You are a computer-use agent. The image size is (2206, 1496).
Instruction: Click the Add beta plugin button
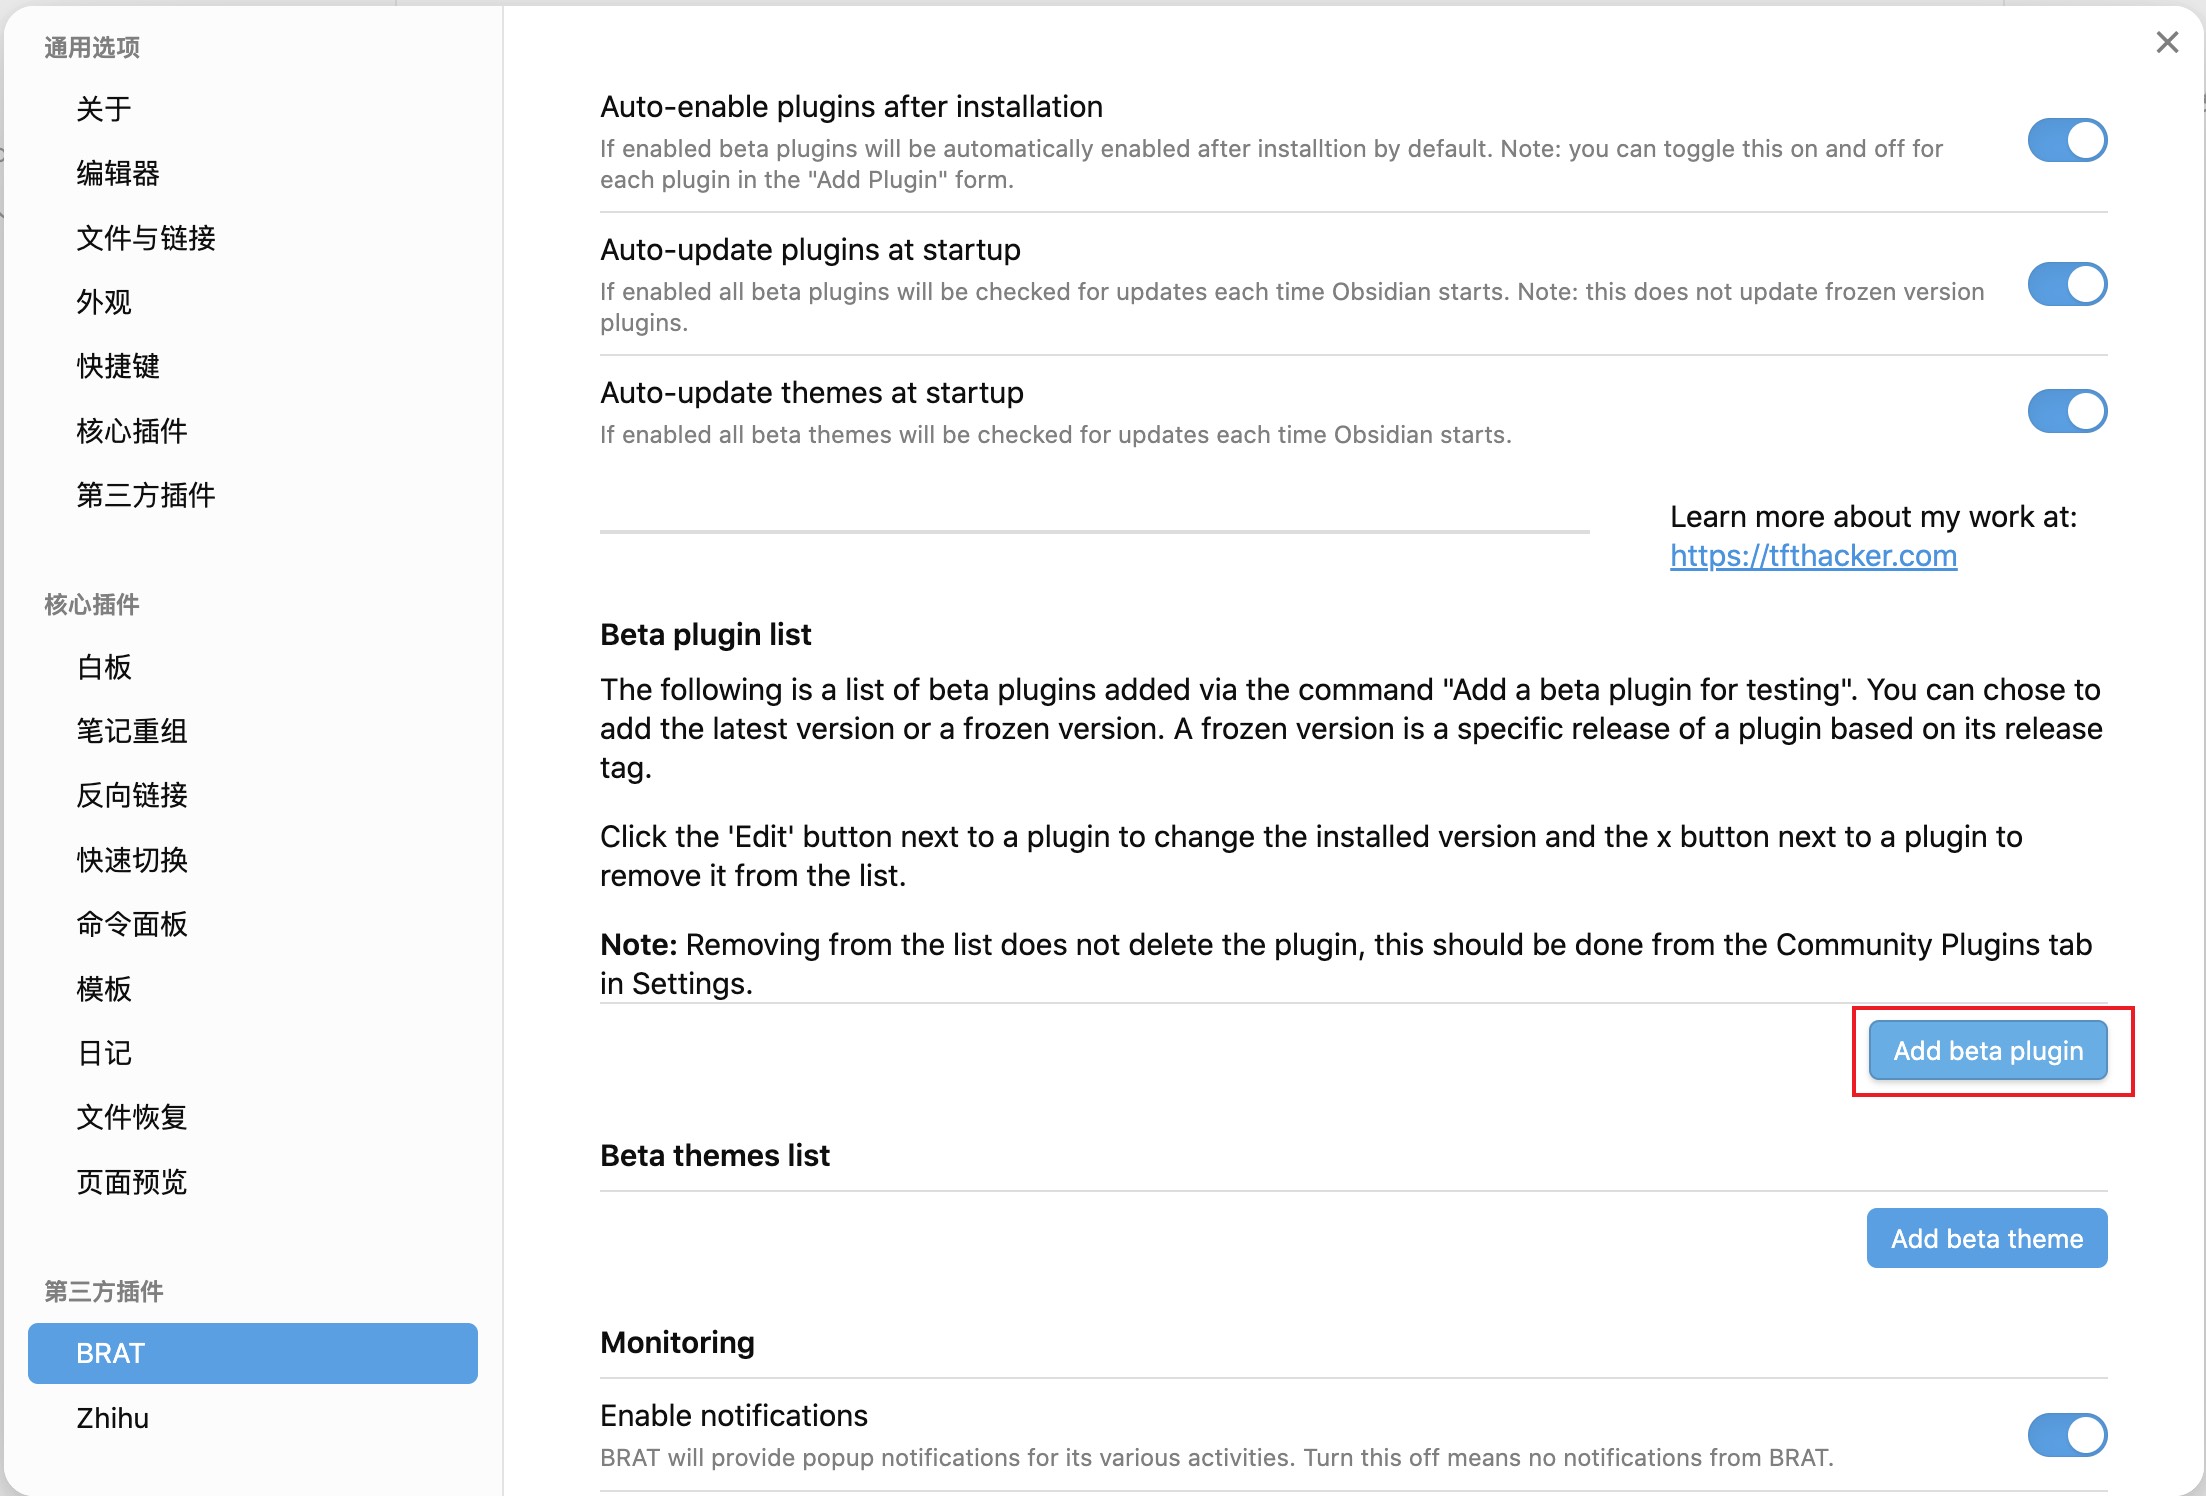point(1987,1051)
